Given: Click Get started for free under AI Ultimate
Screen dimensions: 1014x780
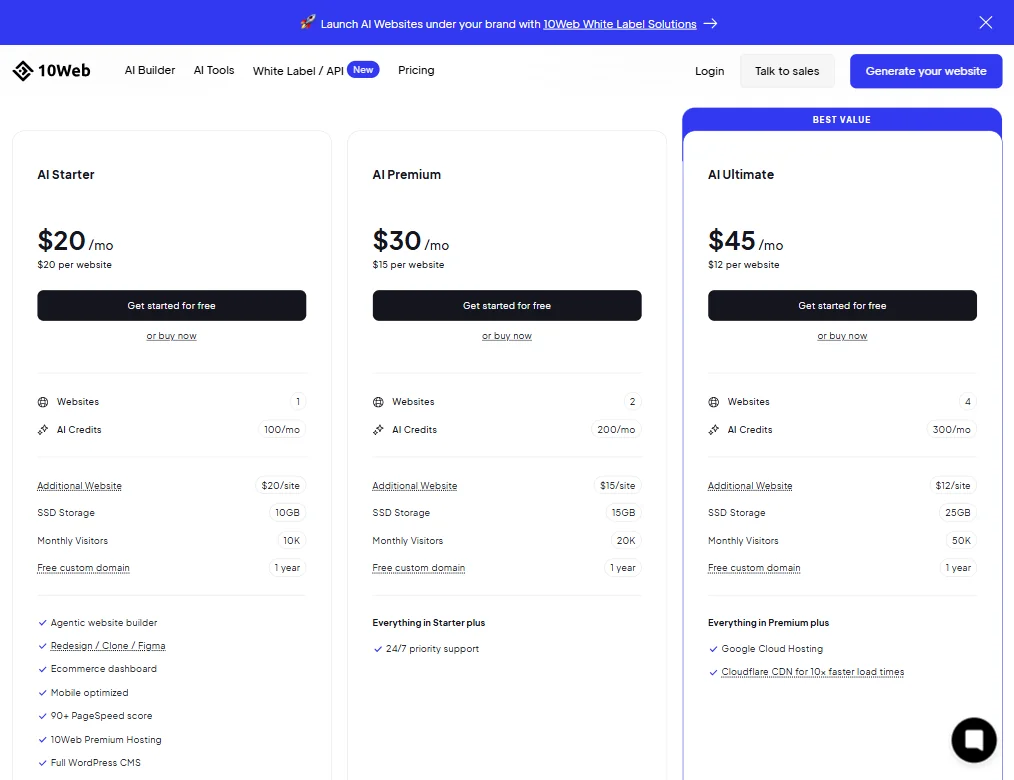Looking at the screenshot, I should click(842, 305).
